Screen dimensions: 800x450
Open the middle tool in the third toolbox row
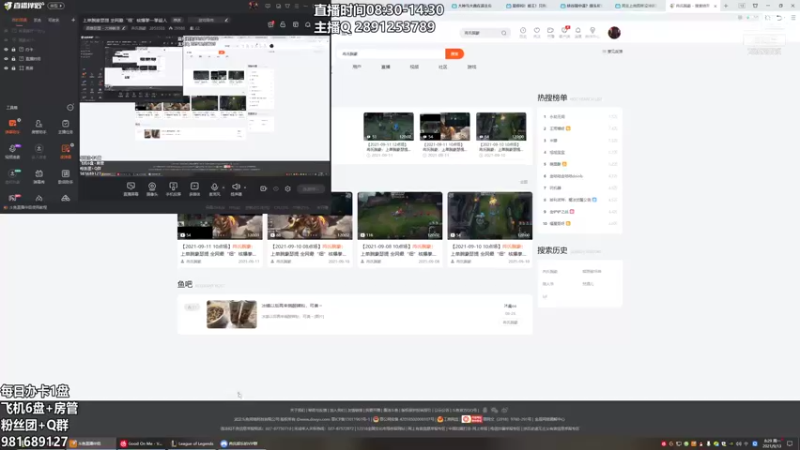39,177
